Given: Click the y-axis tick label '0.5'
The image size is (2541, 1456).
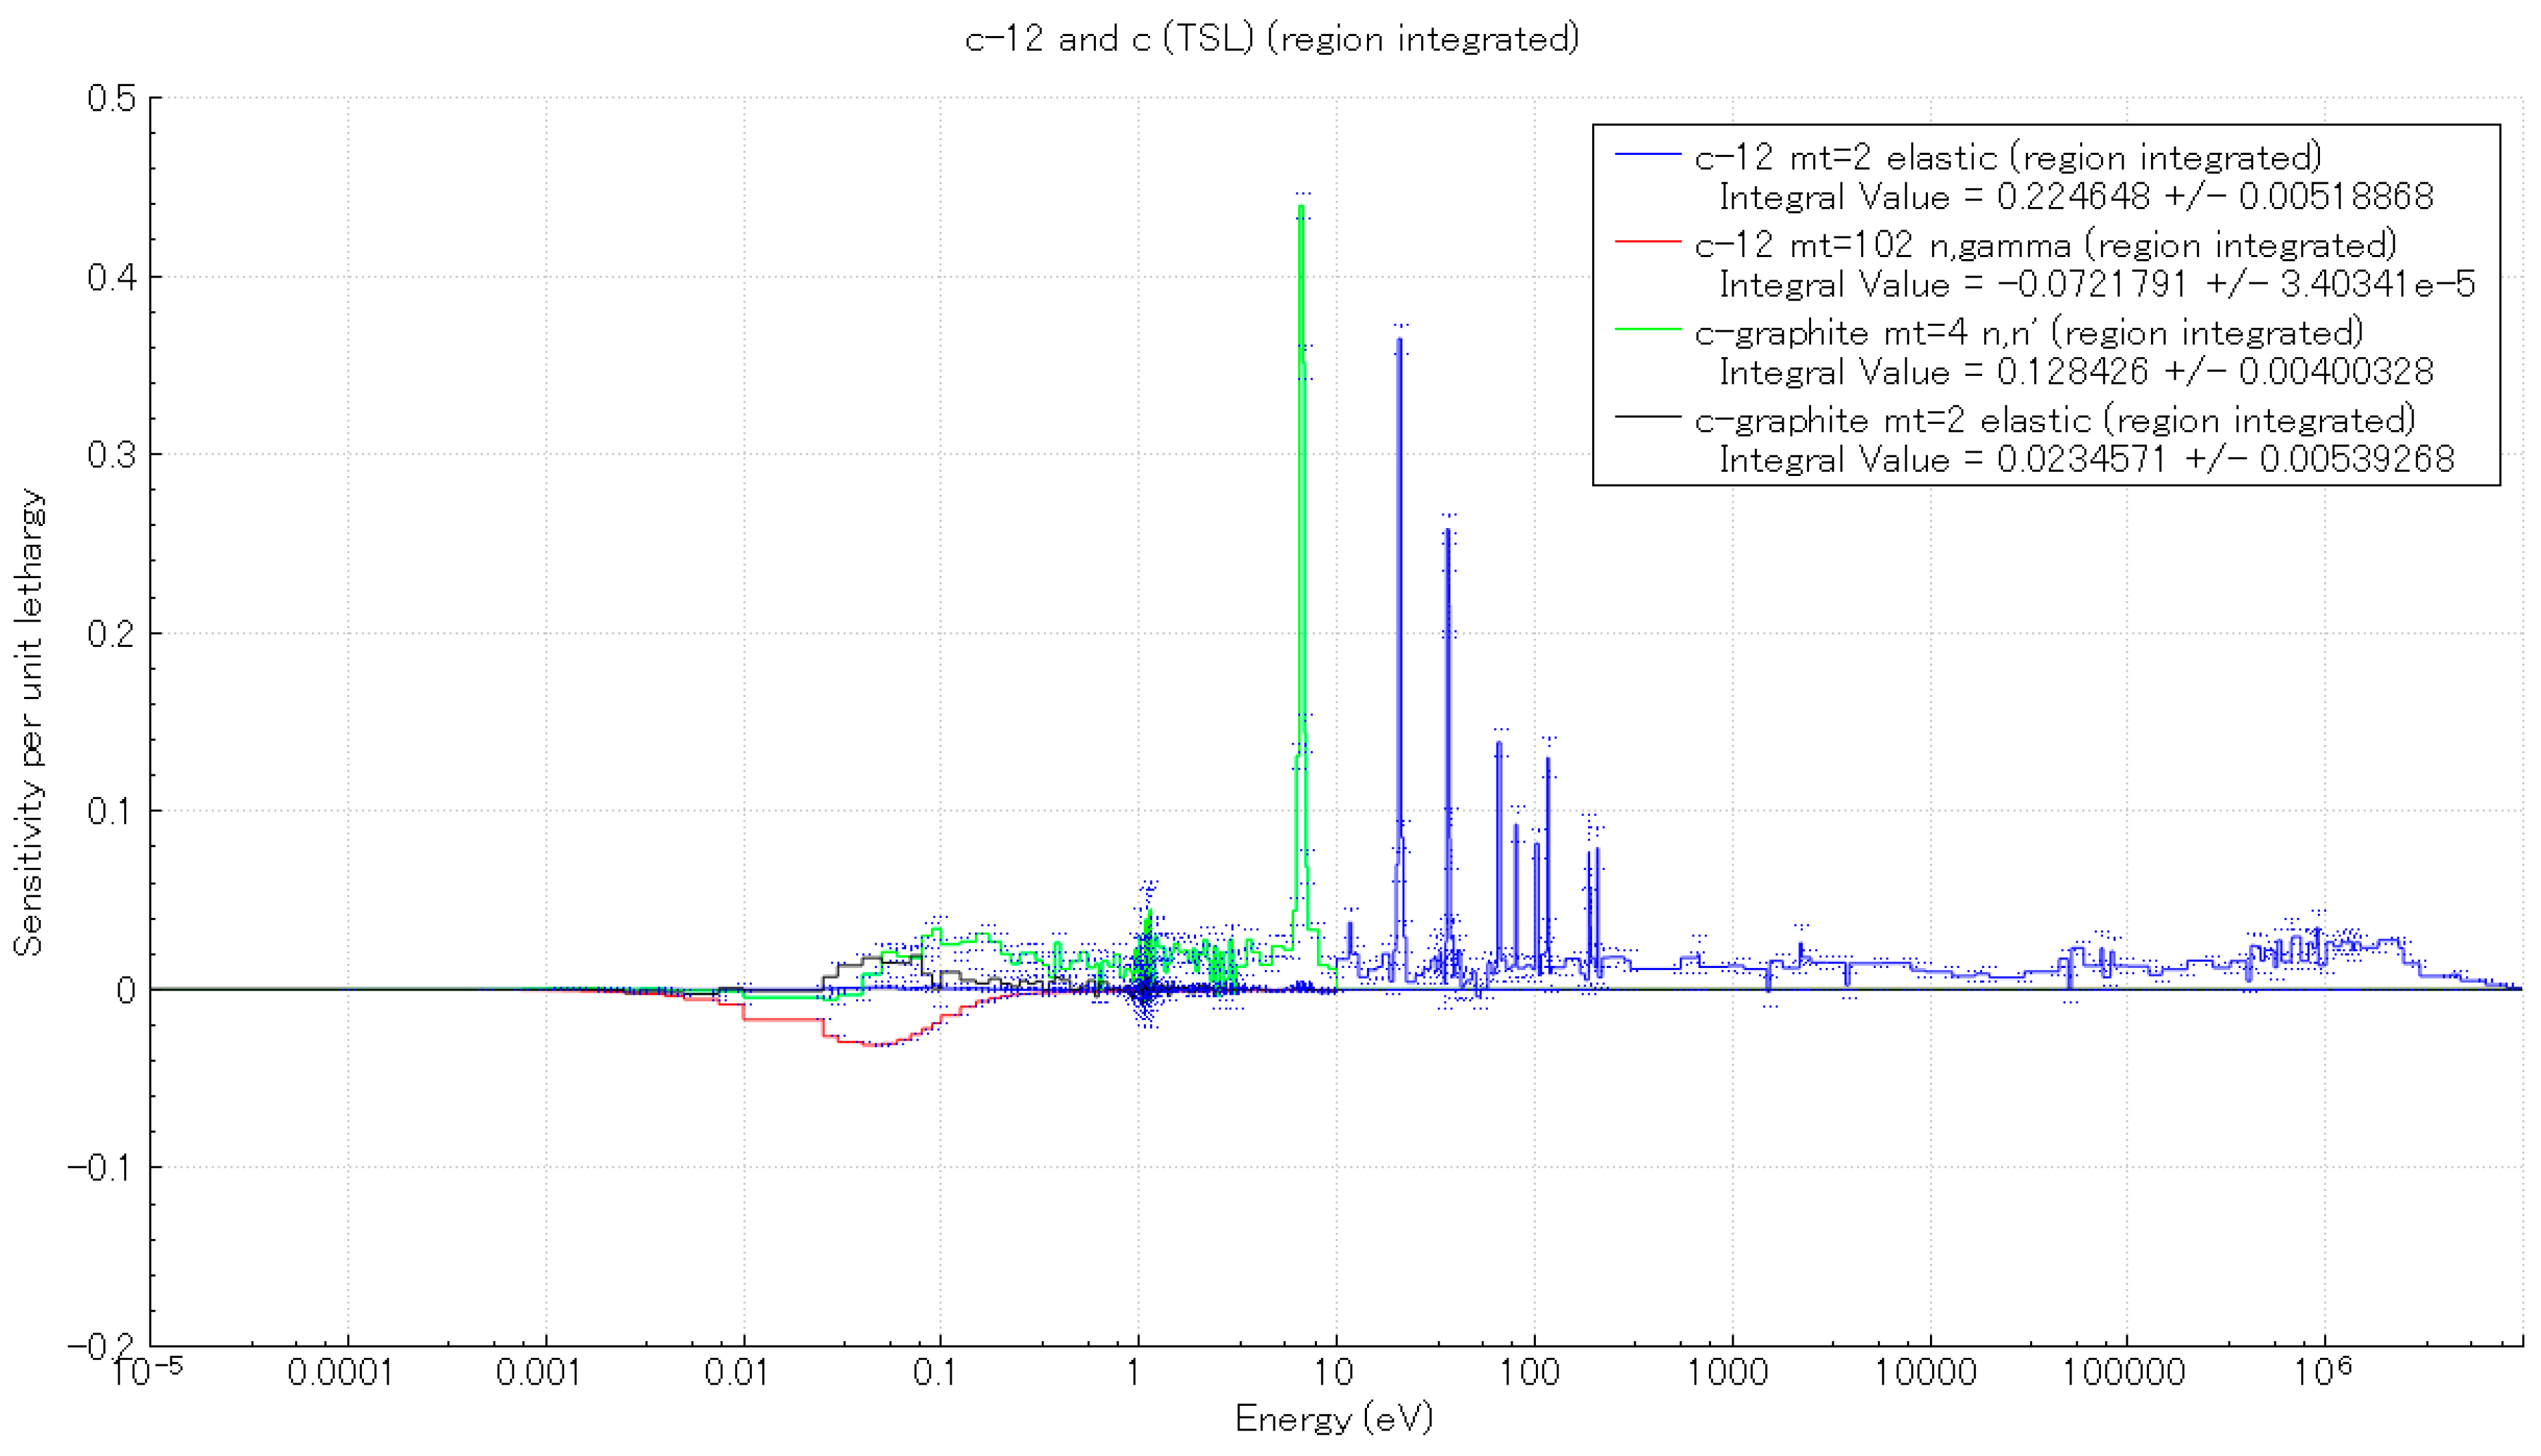Looking at the screenshot, I should [x=111, y=98].
